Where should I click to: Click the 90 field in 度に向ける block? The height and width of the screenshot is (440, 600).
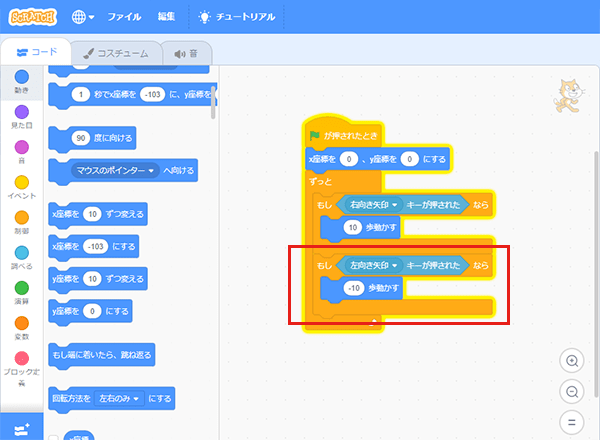[x=80, y=138]
